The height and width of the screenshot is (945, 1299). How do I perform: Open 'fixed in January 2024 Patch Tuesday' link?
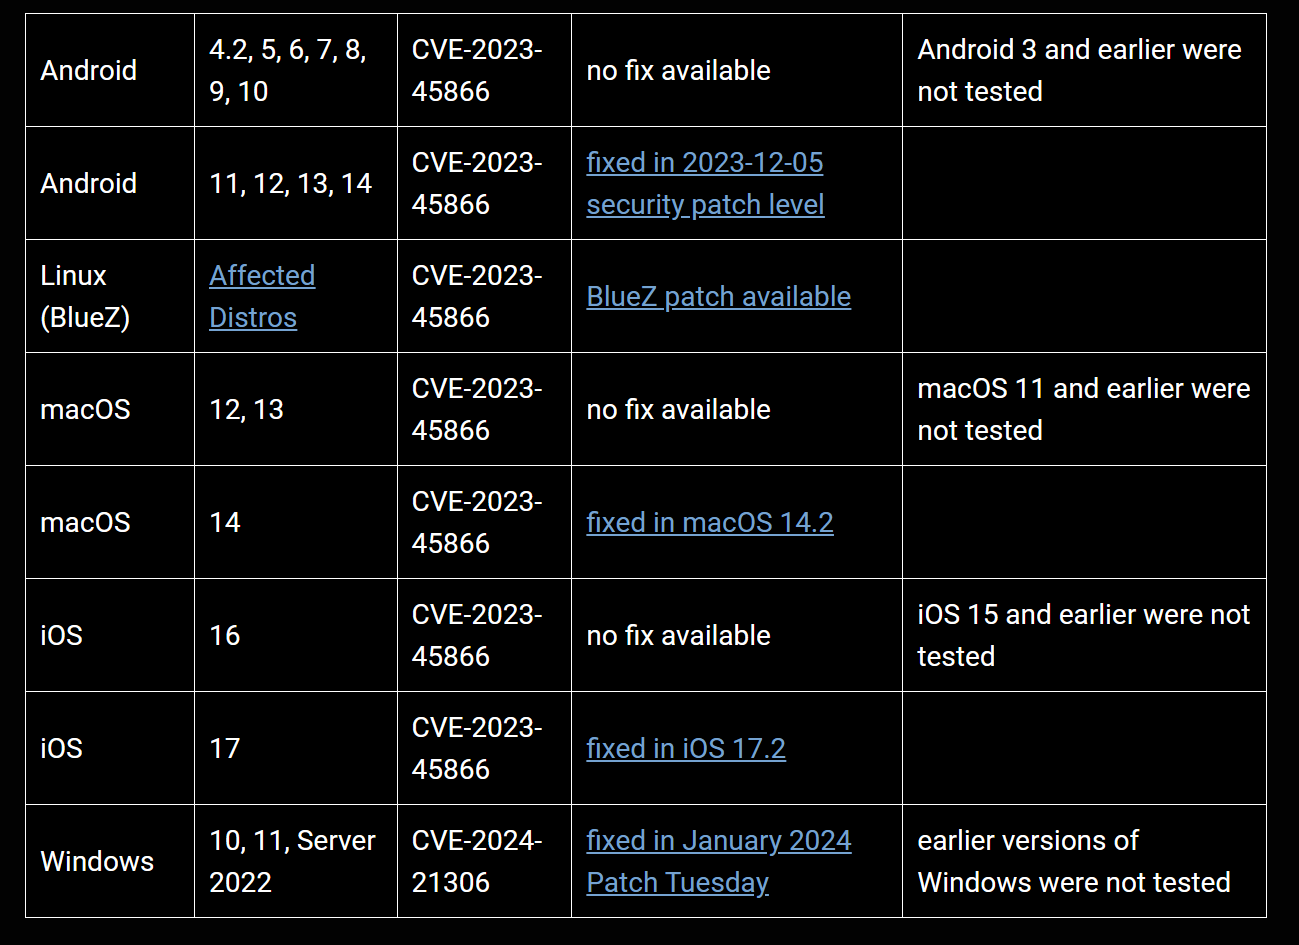(x=718, y=861)
